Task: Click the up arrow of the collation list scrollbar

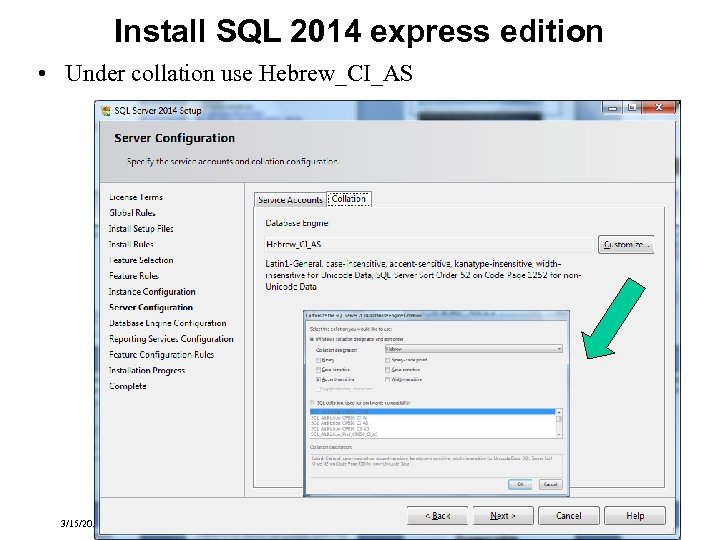Action: coord(559,412)
